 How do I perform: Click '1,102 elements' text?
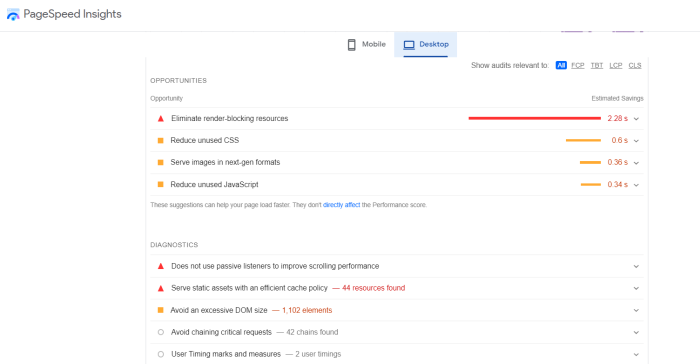pyautogui.click(x=307, y=310)
